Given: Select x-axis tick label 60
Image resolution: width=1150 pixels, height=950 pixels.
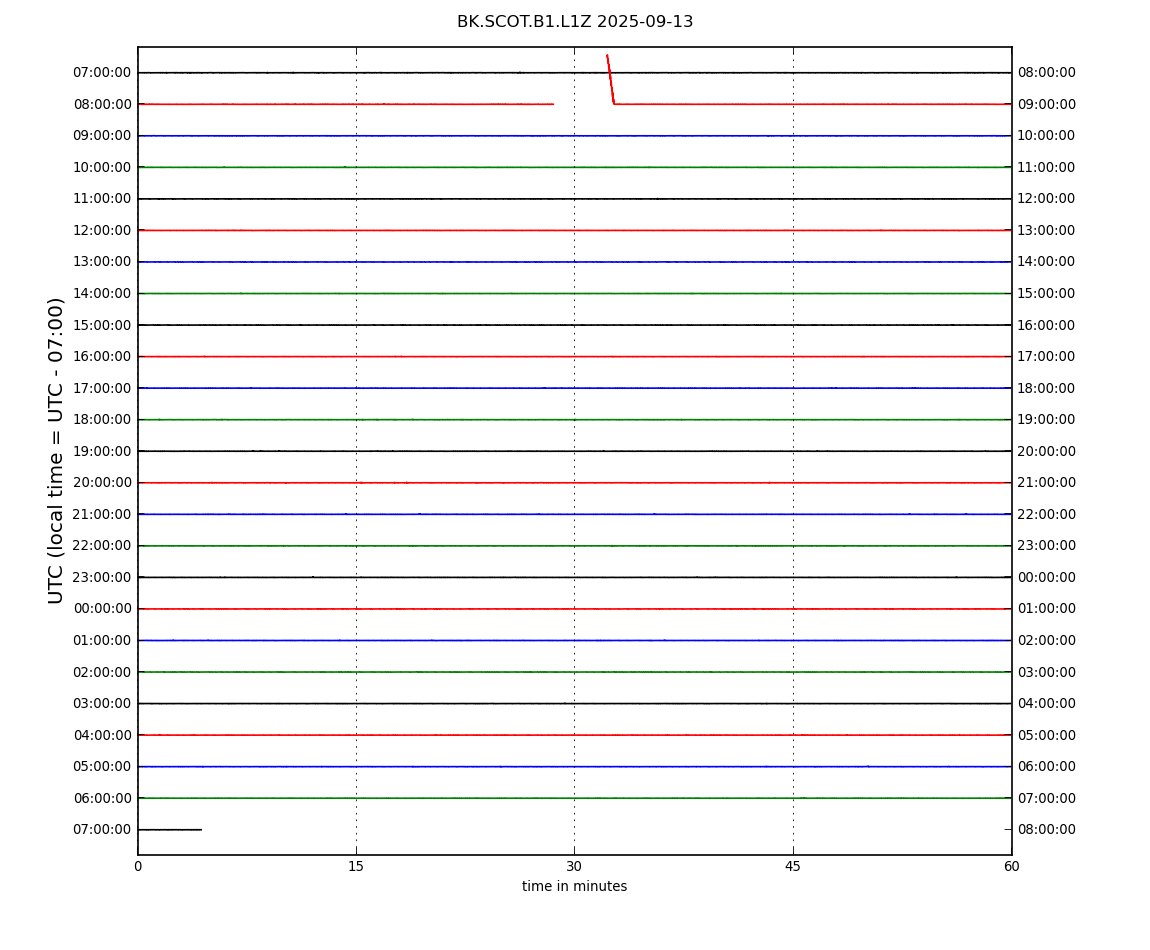Looking at the screenshot, I should (x=1011, y=866).
